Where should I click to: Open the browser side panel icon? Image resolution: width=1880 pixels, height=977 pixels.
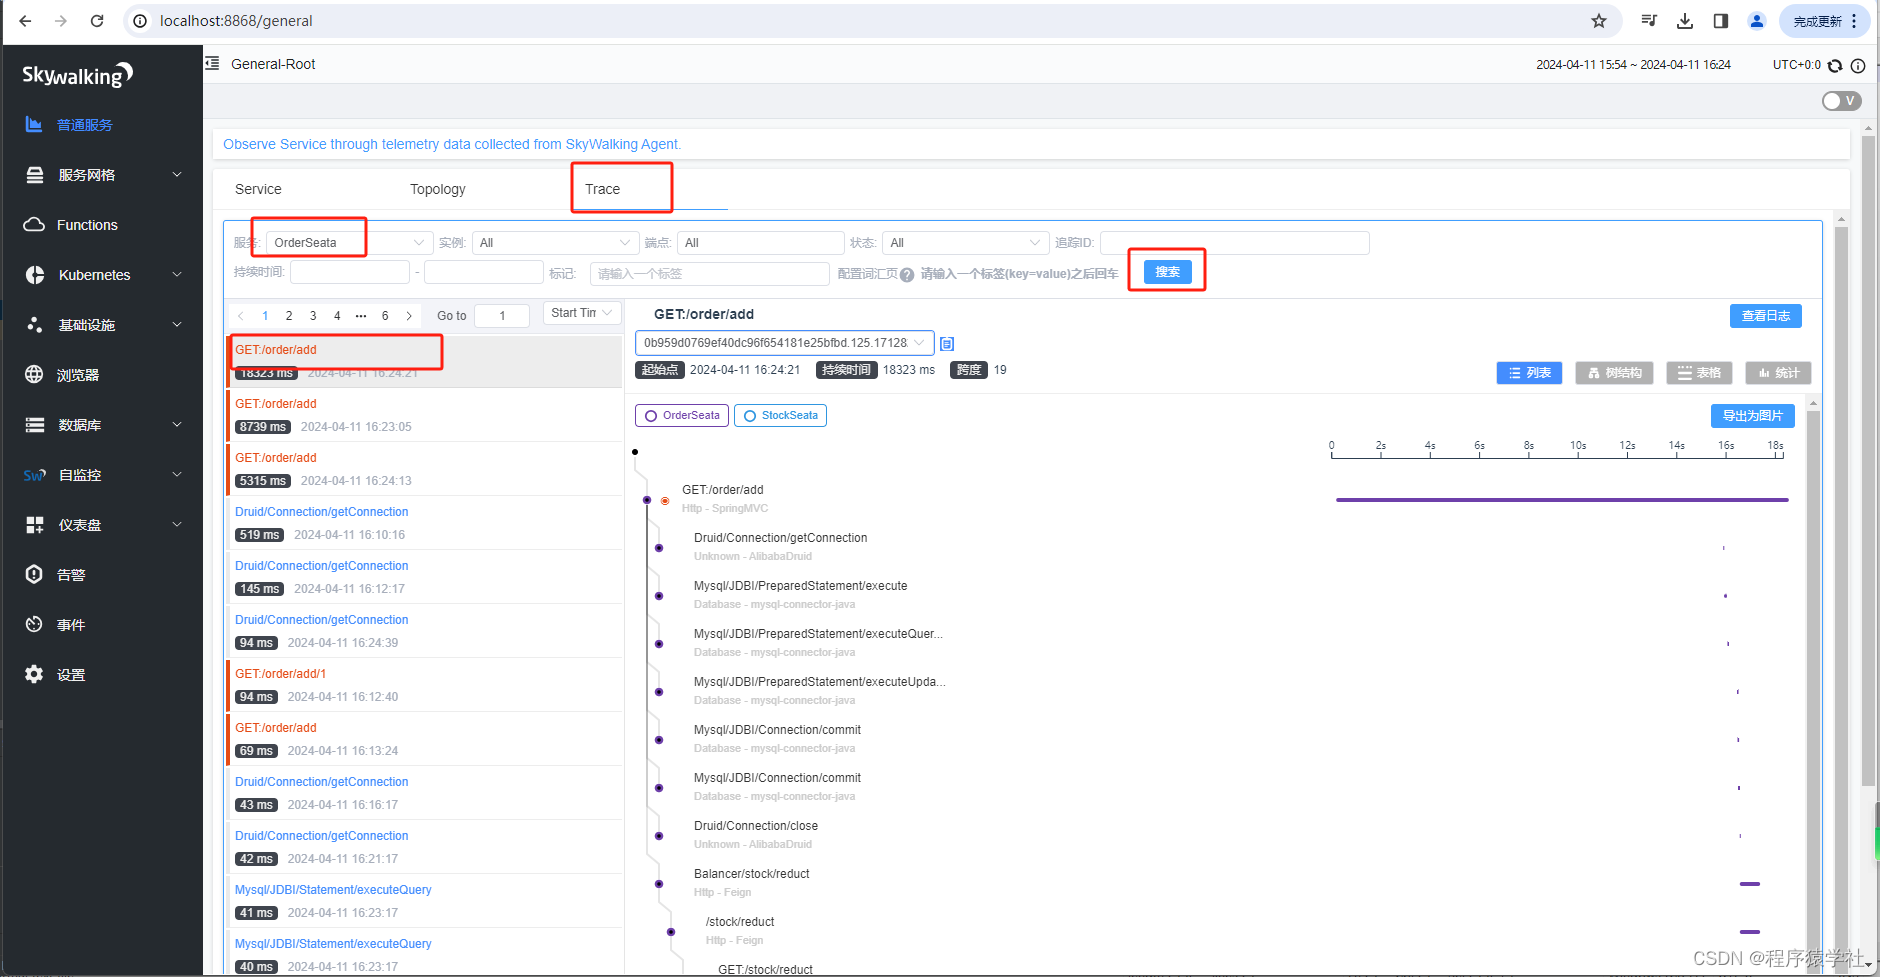point(1721,21)
